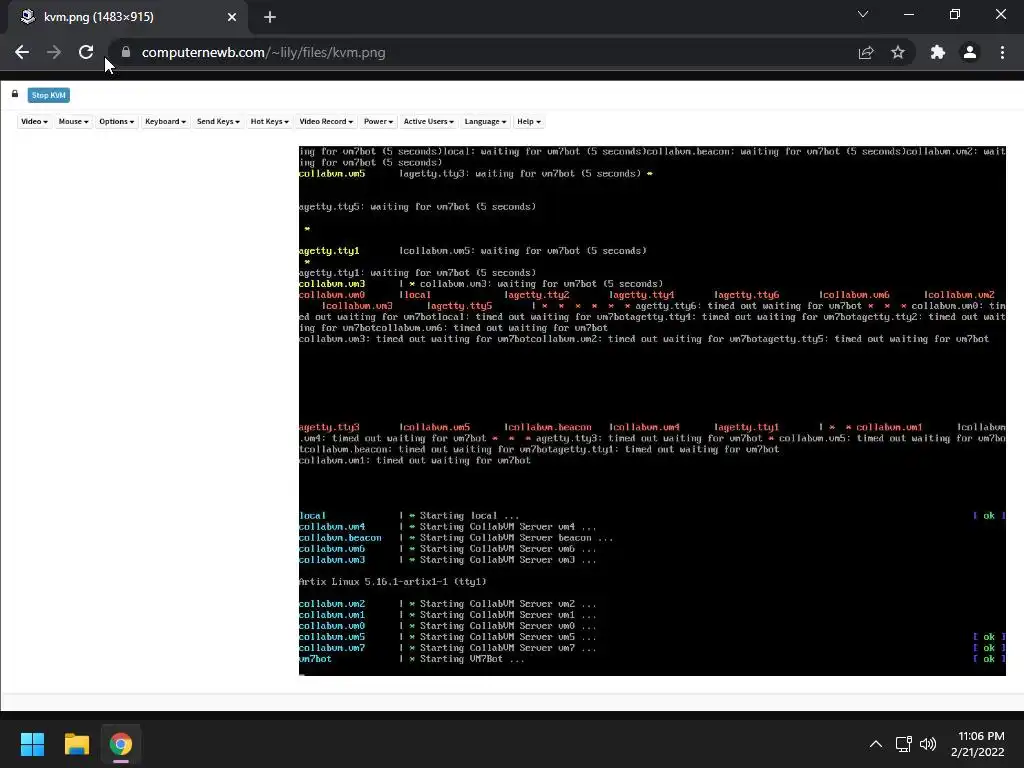This screenshot has width=1024, height=768.
Task: Close the kvm.png tab
Action: (232, 17)
